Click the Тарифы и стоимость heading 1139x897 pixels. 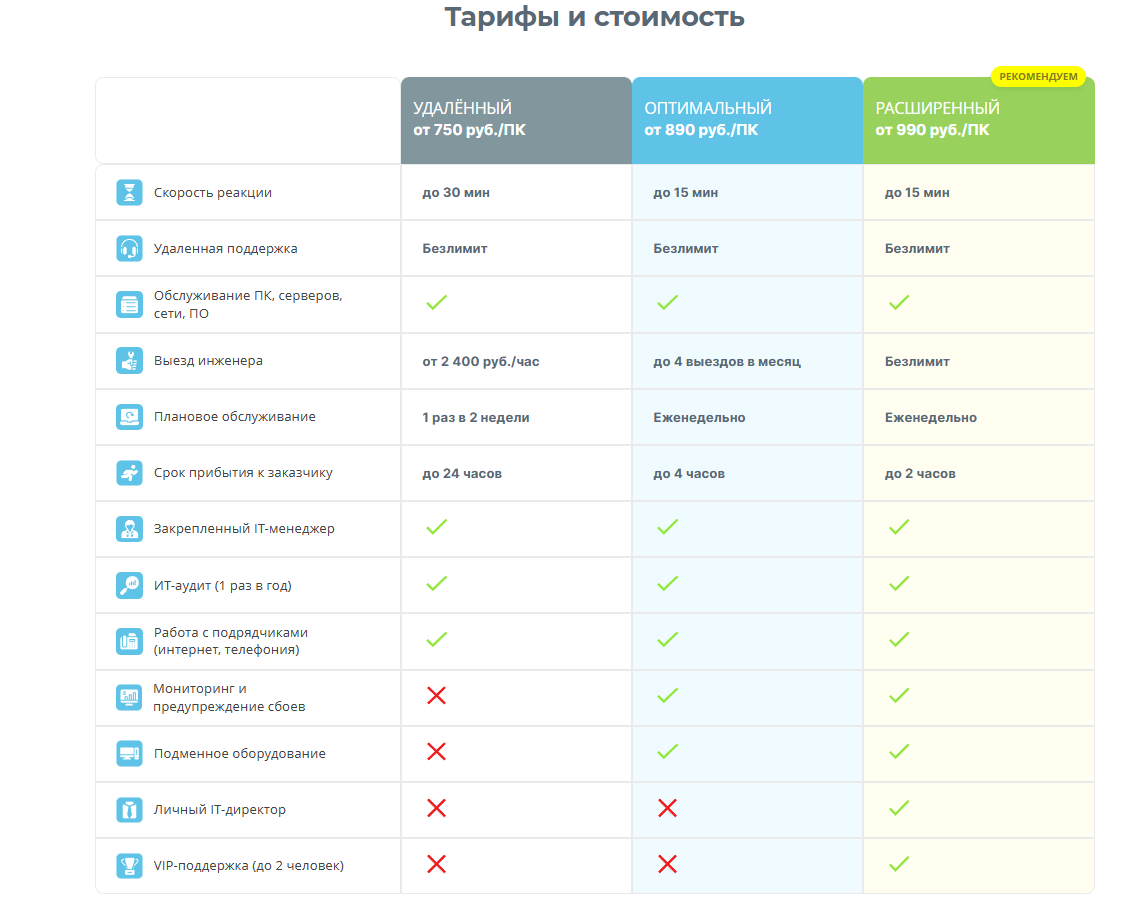594,17
